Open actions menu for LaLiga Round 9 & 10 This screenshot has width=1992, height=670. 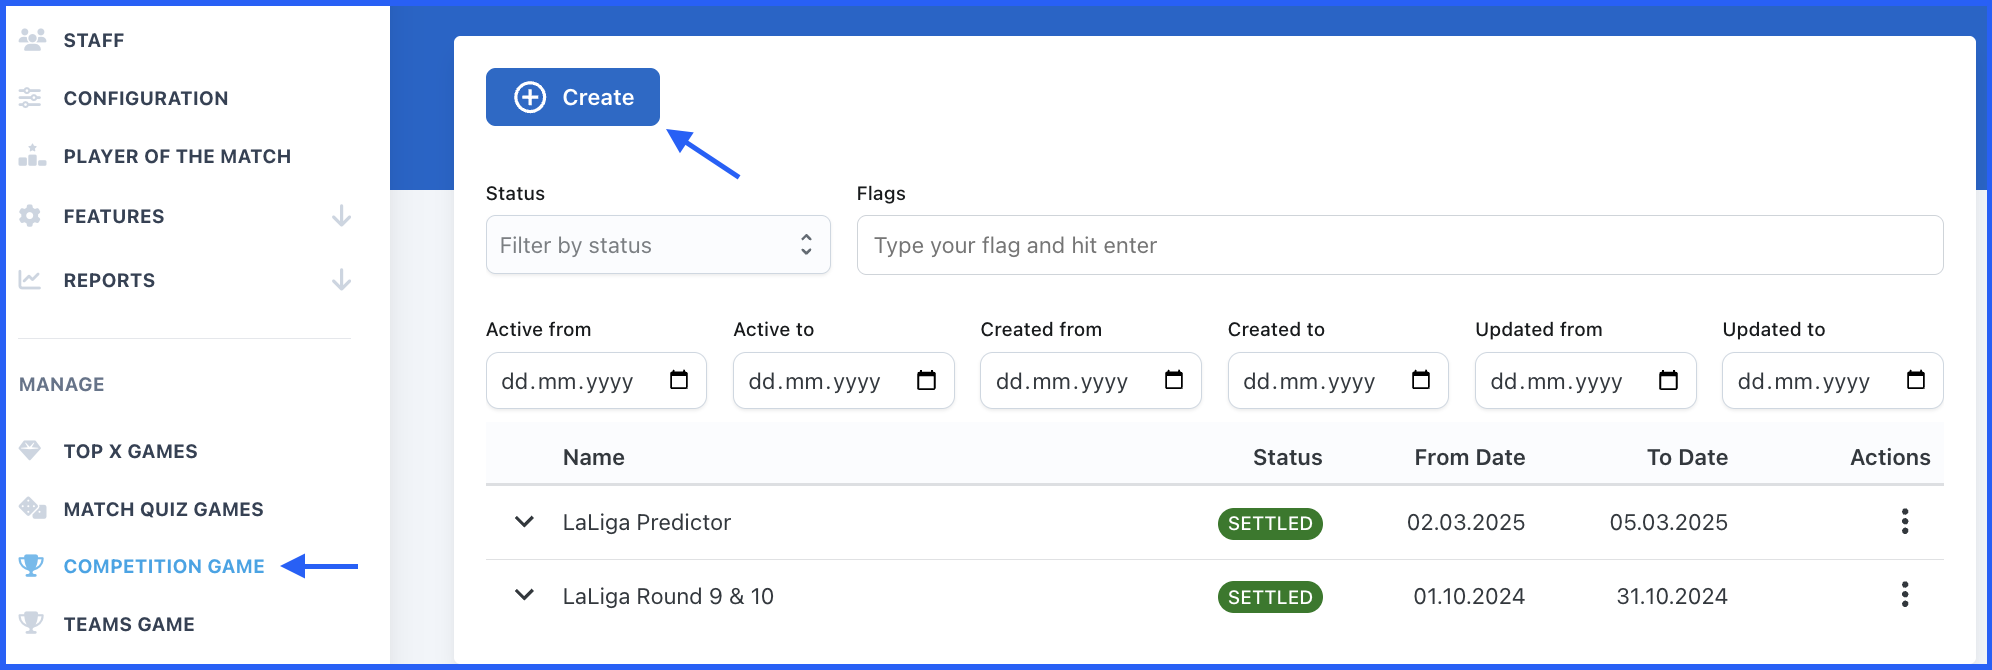coord(1904,596)
